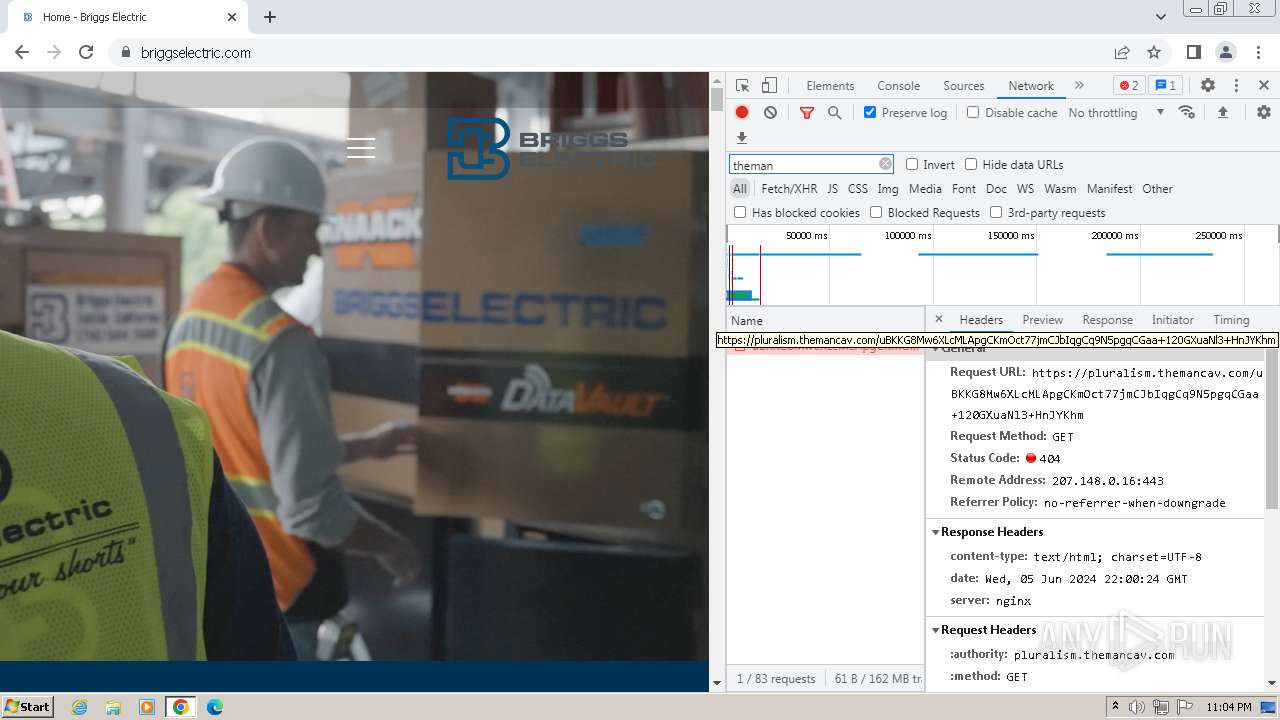Enable the Disable cache checkbox
Viewport: 1280px width, 720px height.
[973, 112]
